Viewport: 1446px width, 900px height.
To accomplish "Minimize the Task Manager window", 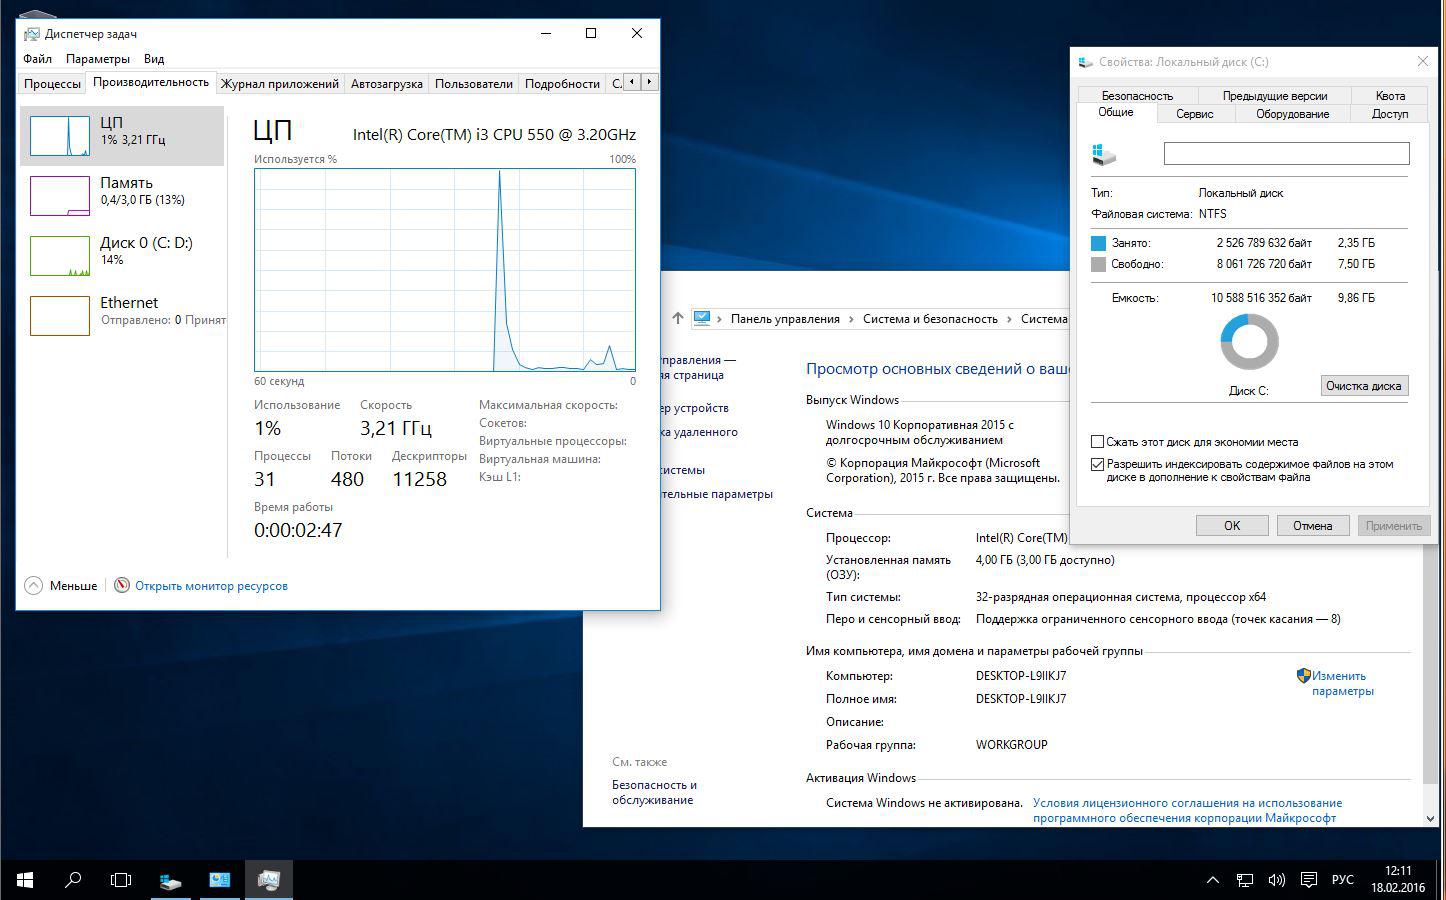I will 546,33.
